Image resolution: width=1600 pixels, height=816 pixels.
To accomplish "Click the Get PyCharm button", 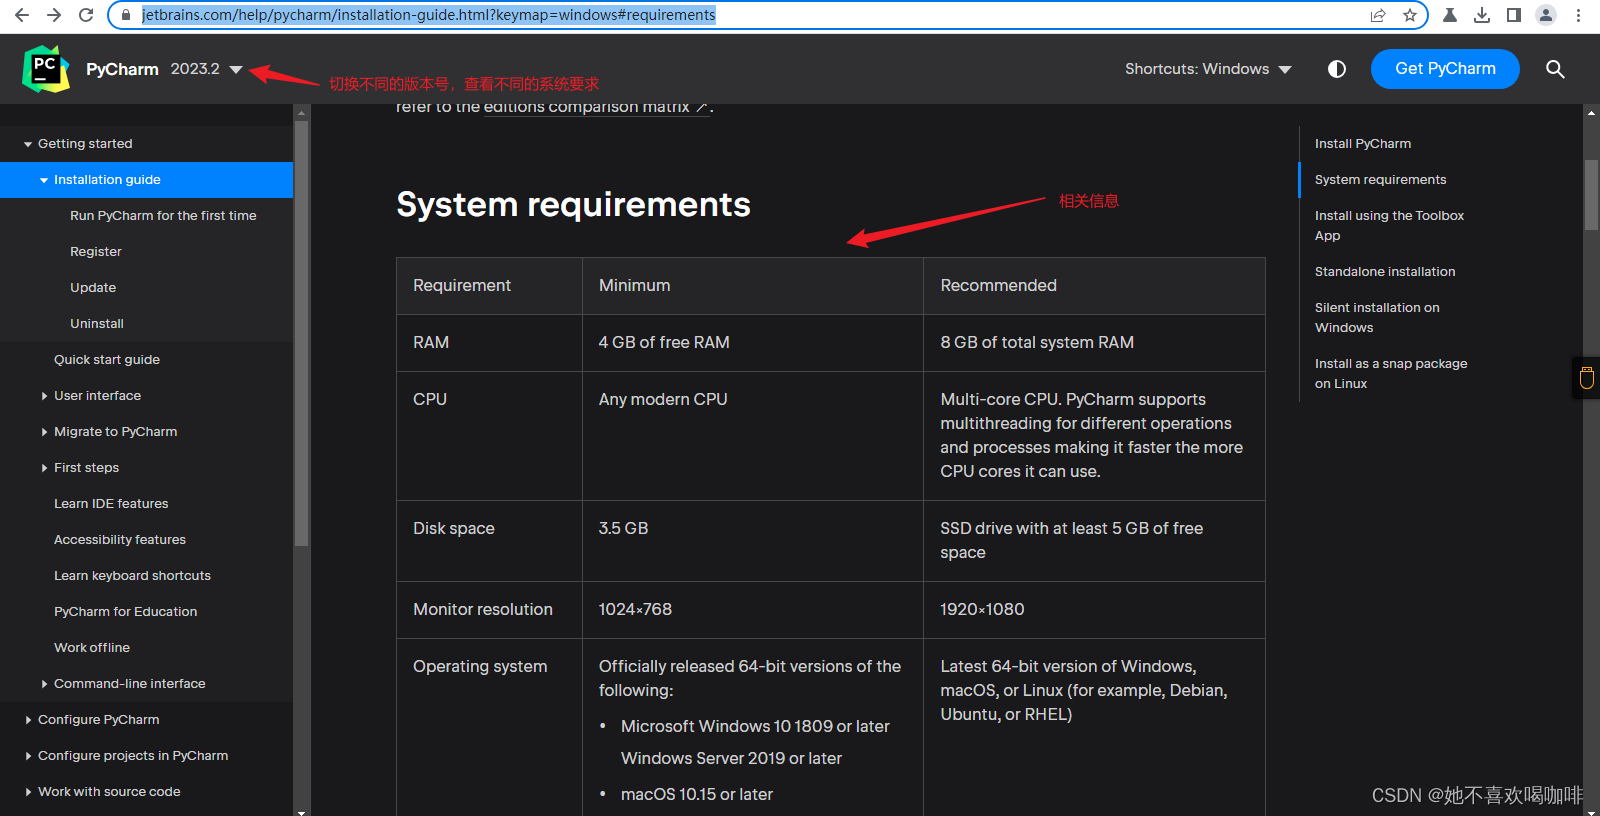I will point(1445,69).
